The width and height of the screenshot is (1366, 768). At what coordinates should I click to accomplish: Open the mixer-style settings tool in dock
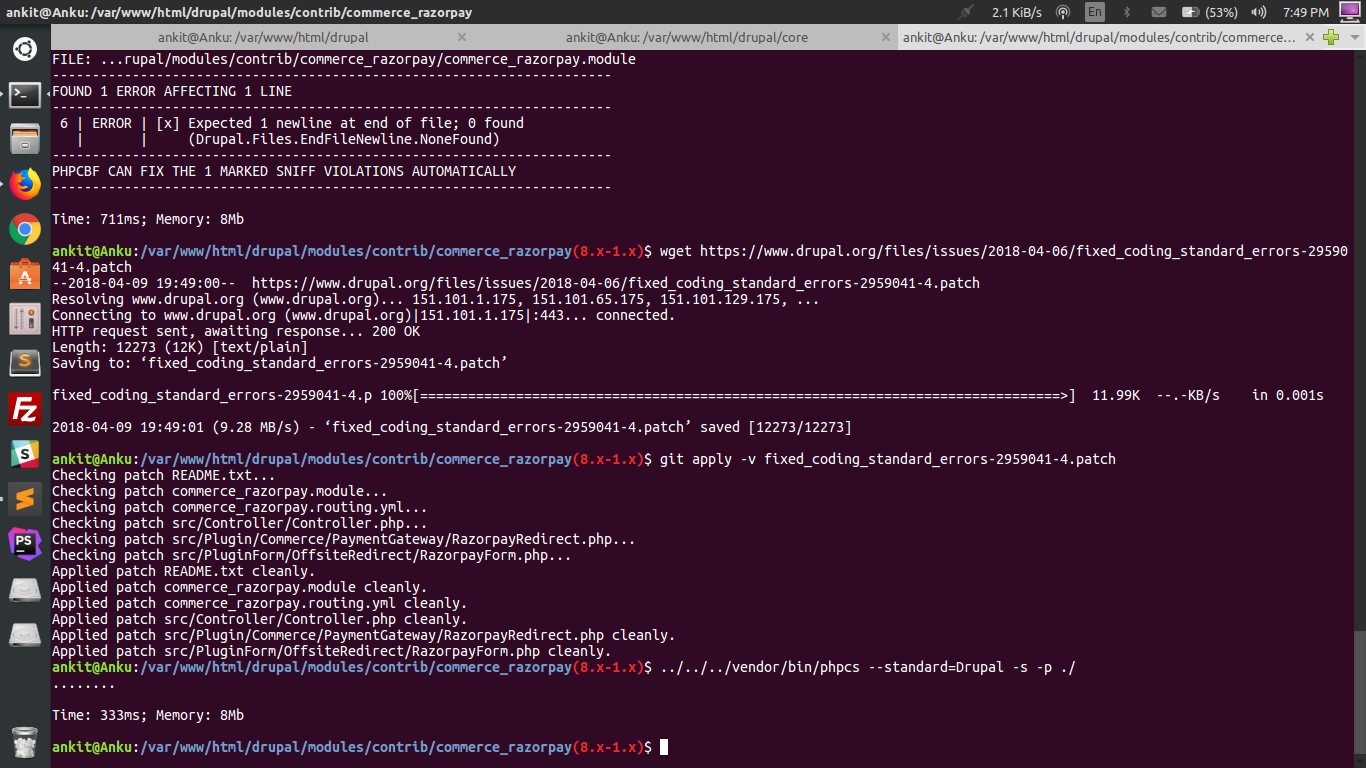pyautogui.click(x=25, y=319)
